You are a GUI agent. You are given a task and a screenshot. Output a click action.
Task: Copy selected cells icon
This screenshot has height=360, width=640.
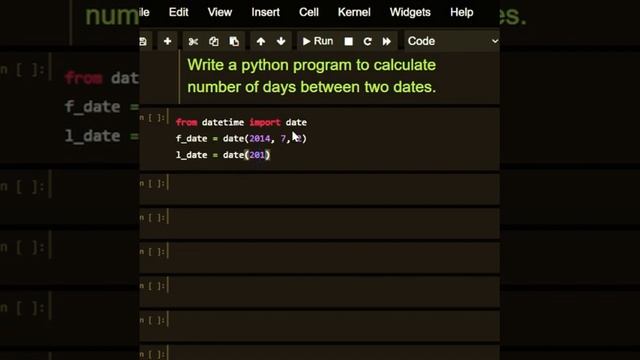pos(213,41)
